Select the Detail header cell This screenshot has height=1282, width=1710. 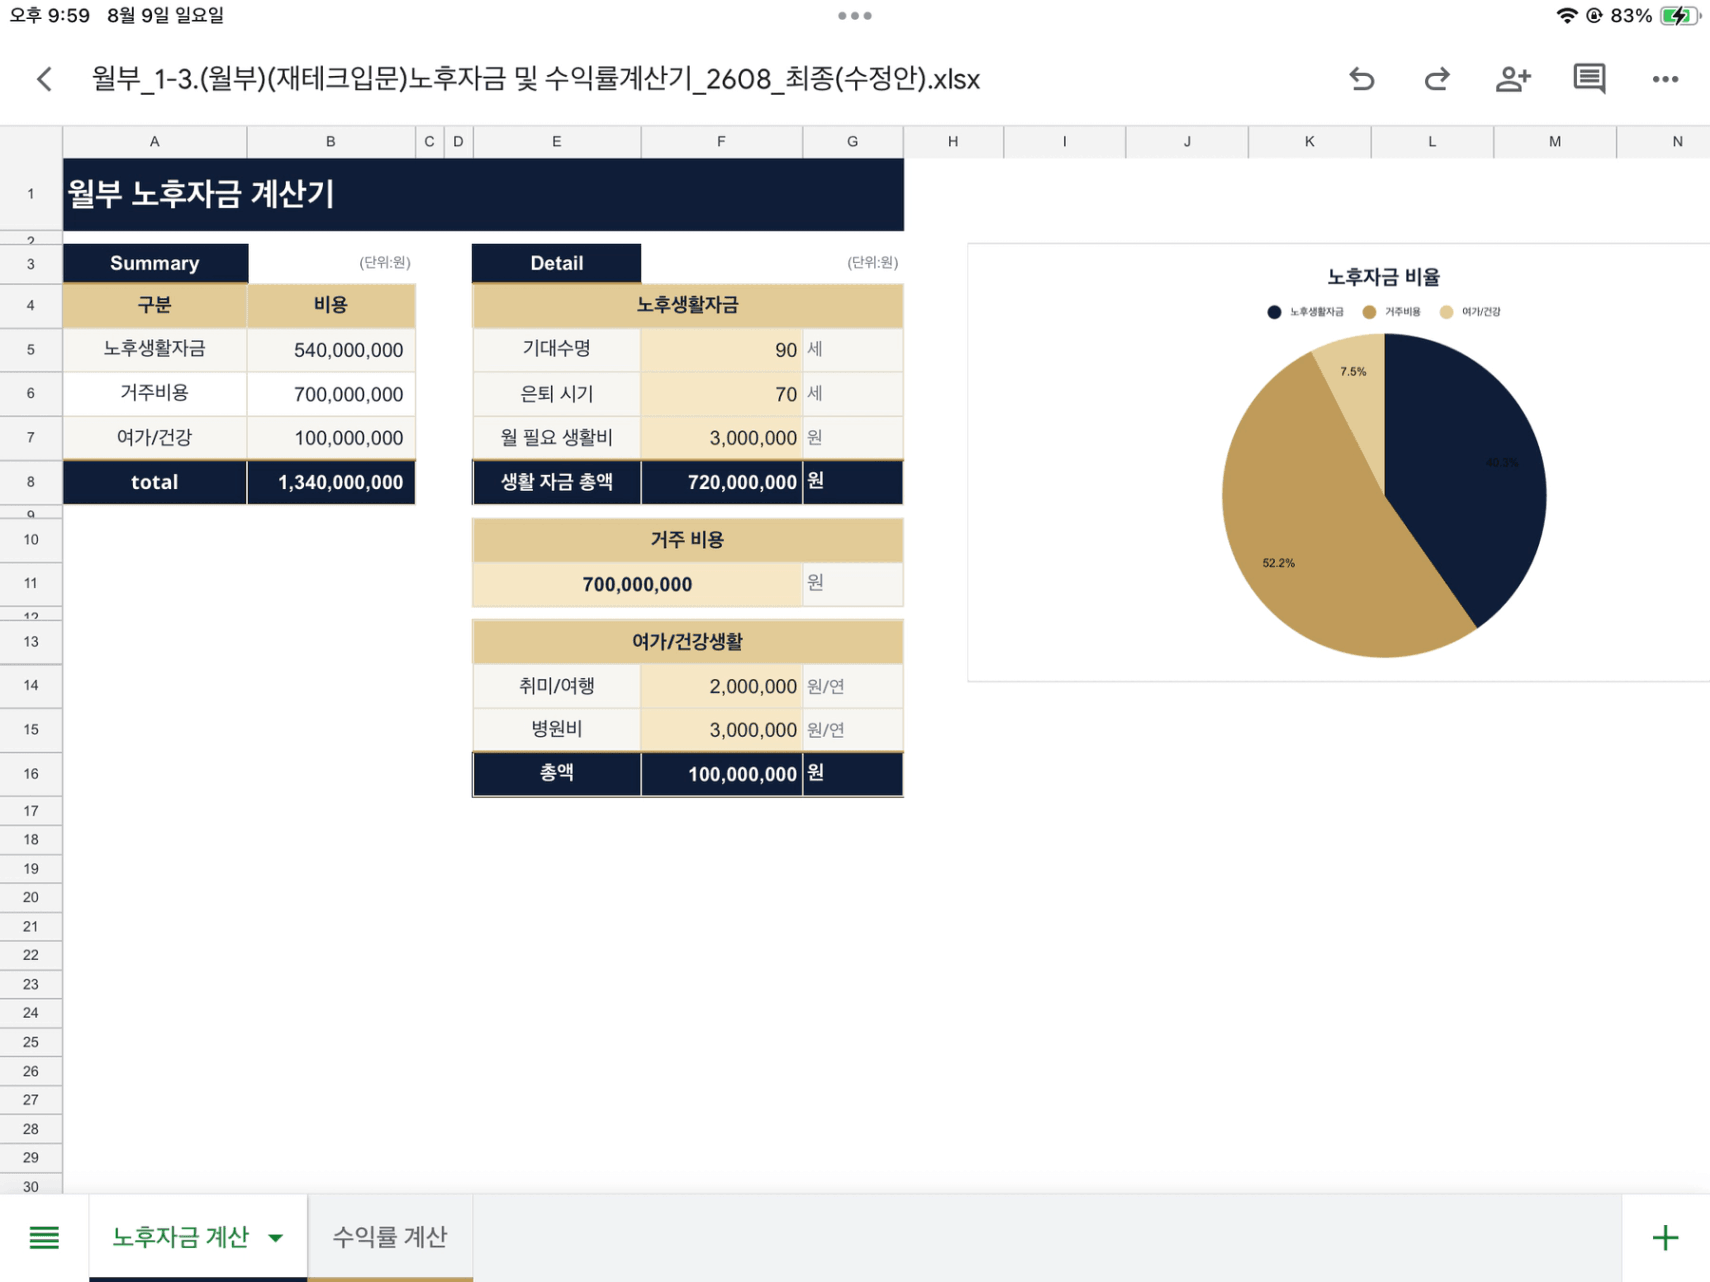click(x=556, y=263)
